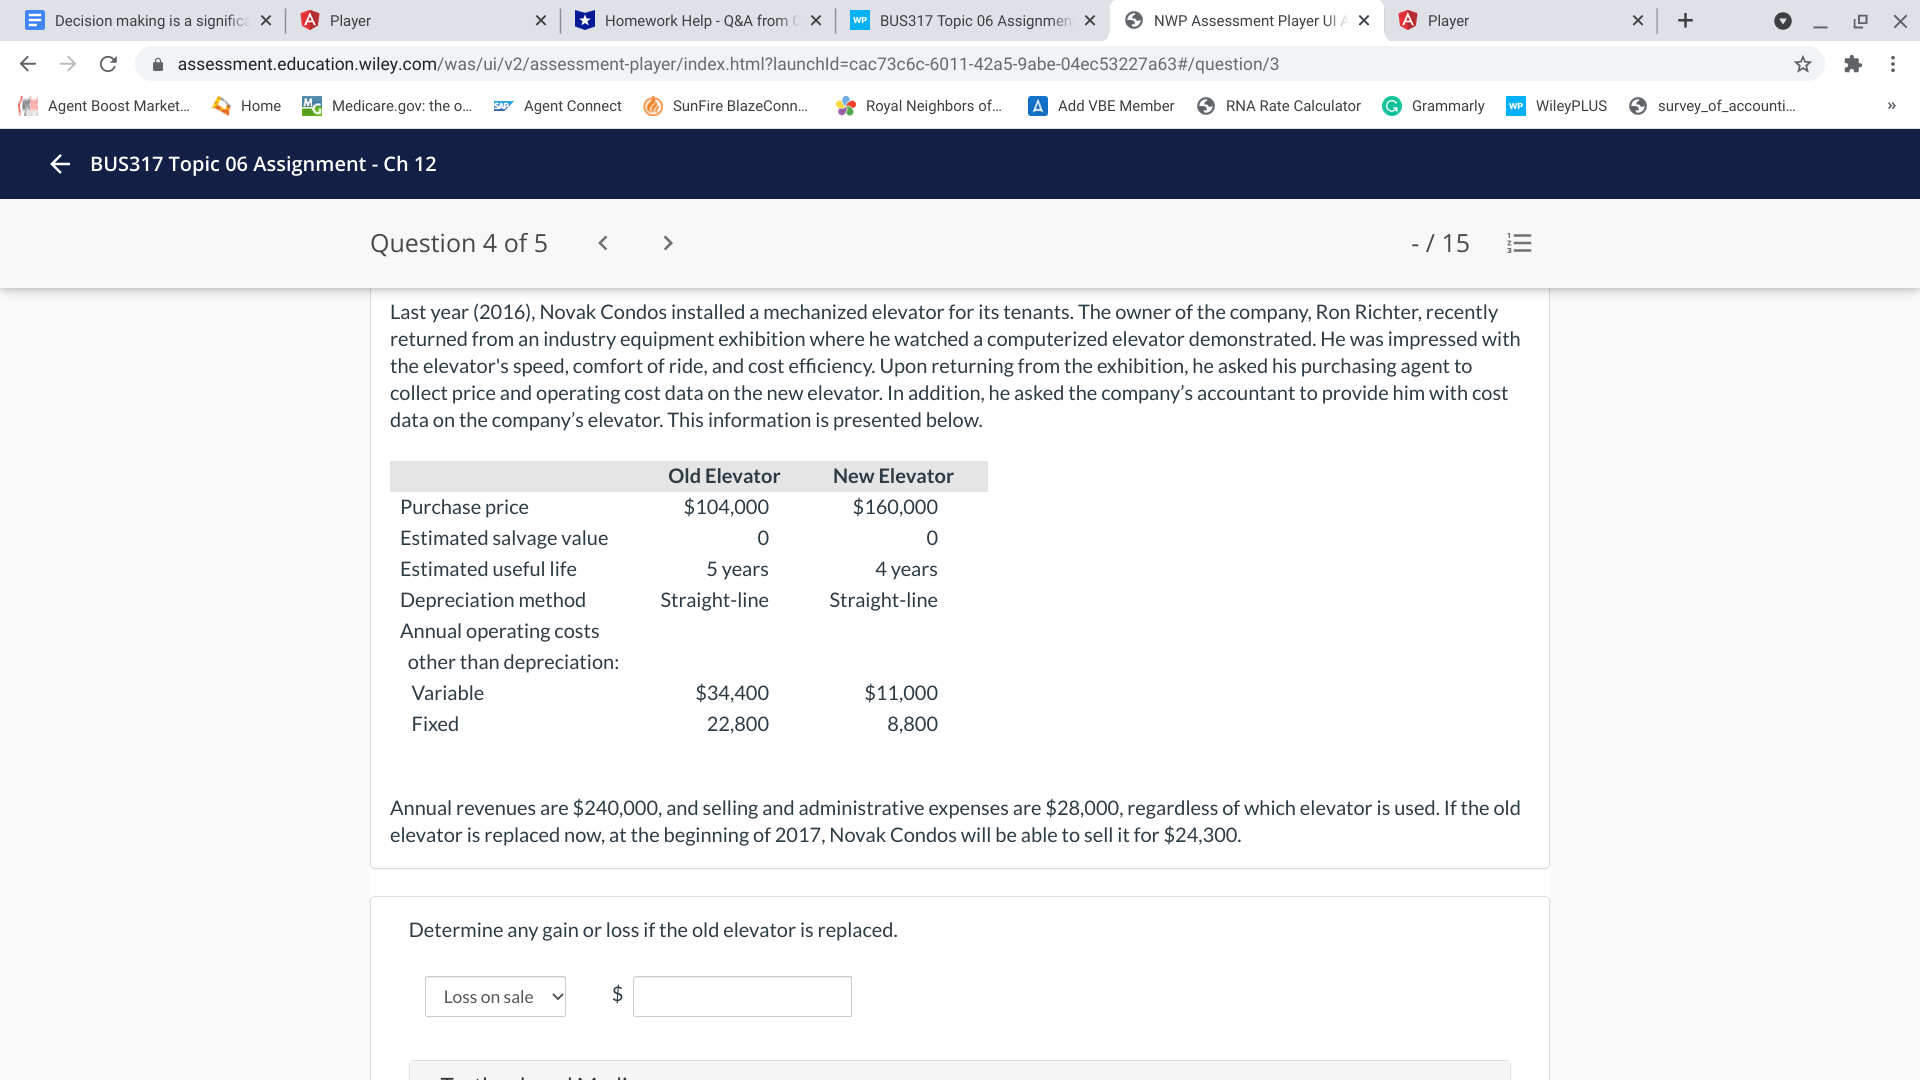Show the hidden bookmarks overflow chevron

coord(1891,106)
